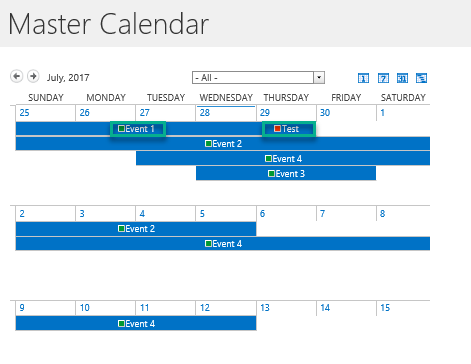Click the All calendar filter box

258,78
